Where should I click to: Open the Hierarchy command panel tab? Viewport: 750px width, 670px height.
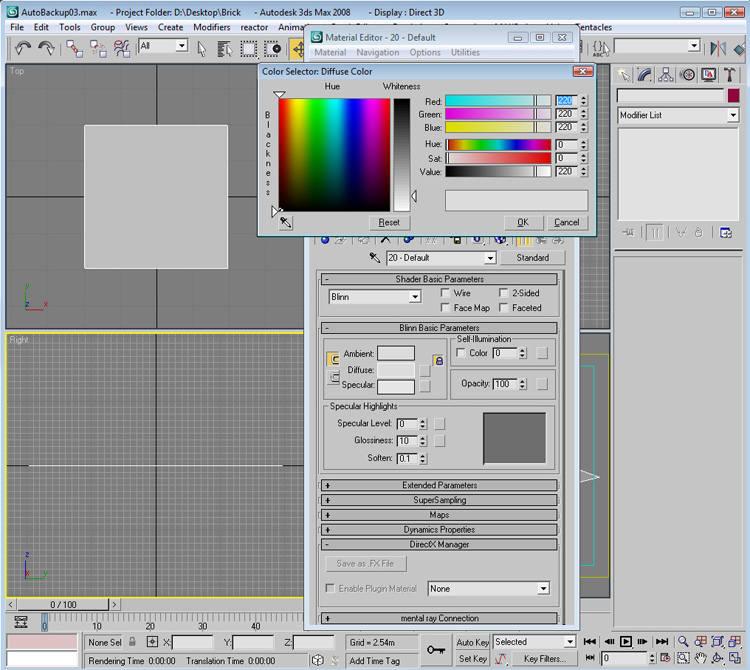(667, 75)
